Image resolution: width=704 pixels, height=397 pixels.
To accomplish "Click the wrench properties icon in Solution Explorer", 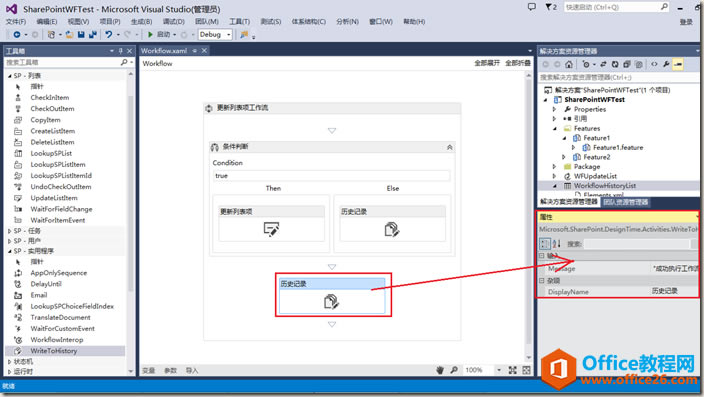I will pos(666,64).
